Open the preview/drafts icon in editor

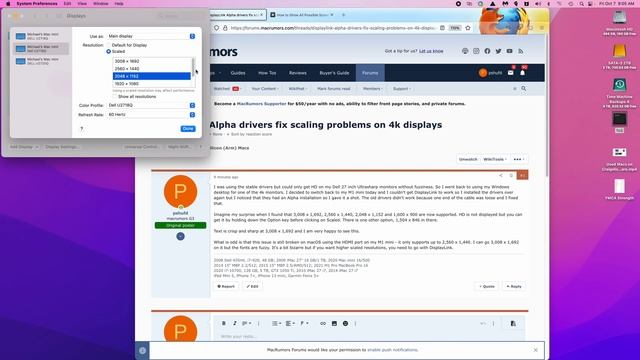(x=513, y=323)
